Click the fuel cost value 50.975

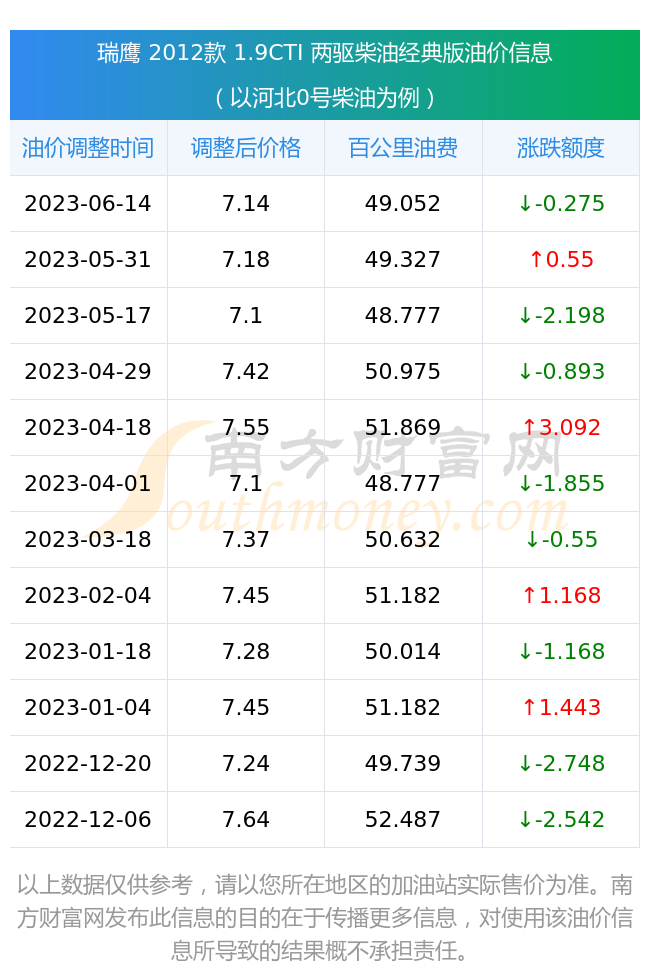[x=403, y=372]
